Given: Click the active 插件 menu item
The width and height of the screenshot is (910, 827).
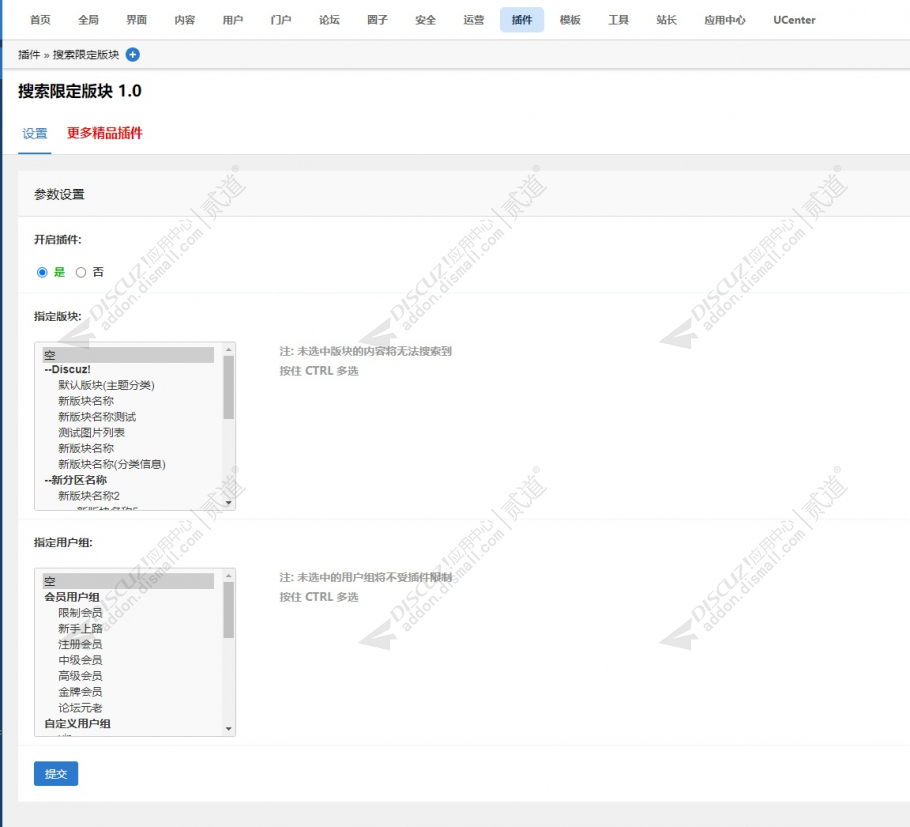Looking at the screenshot, I should (522, 20).
